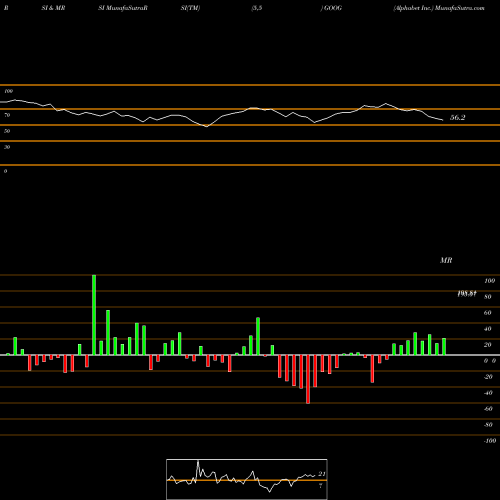Open the mini overview chart thumbnail at bottom
This screenshot has width=500, height=500.
[247, 479]
